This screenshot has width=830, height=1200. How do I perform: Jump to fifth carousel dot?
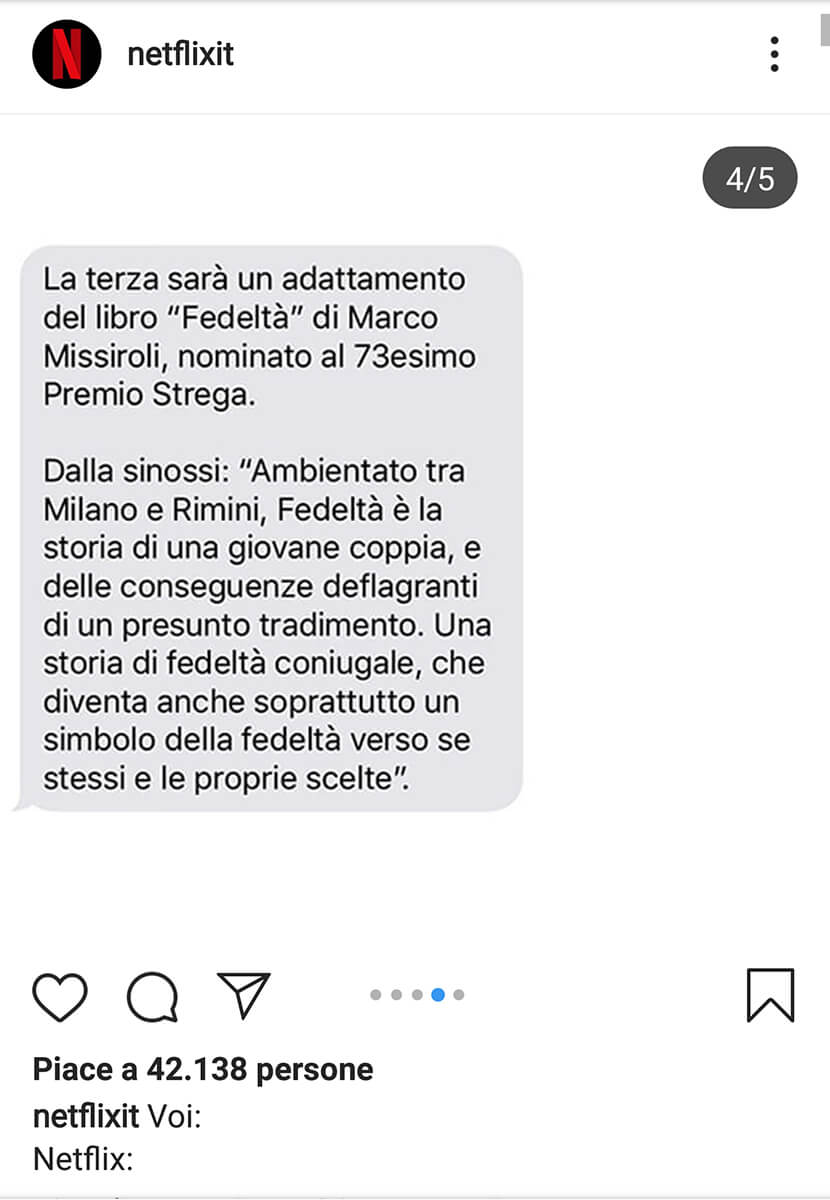(458, 995)
